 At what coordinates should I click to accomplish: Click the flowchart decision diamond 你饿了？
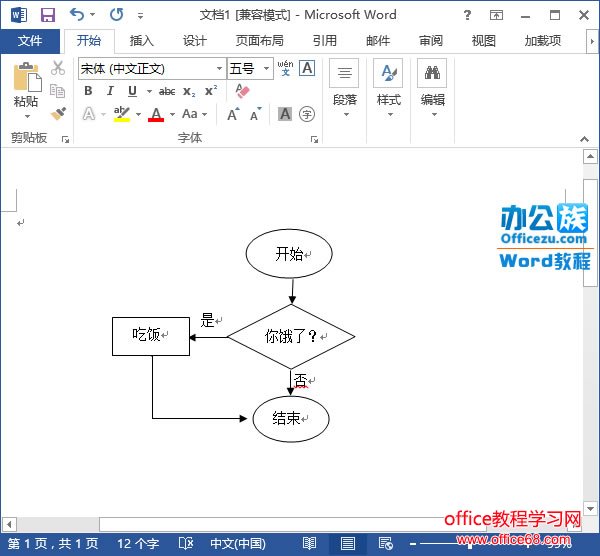point(291,337)
